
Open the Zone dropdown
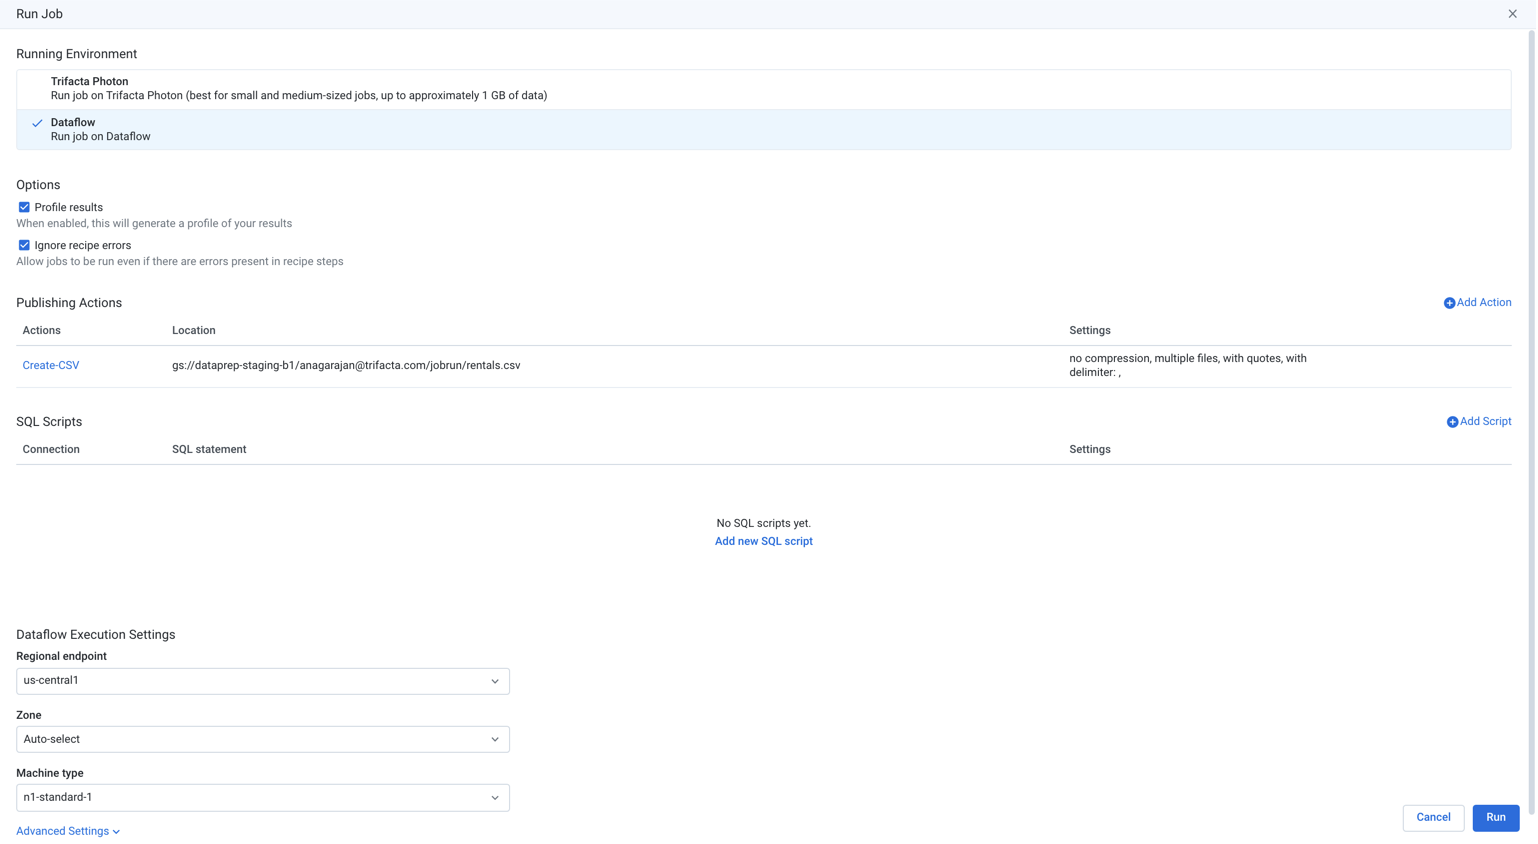click(262, 739)
